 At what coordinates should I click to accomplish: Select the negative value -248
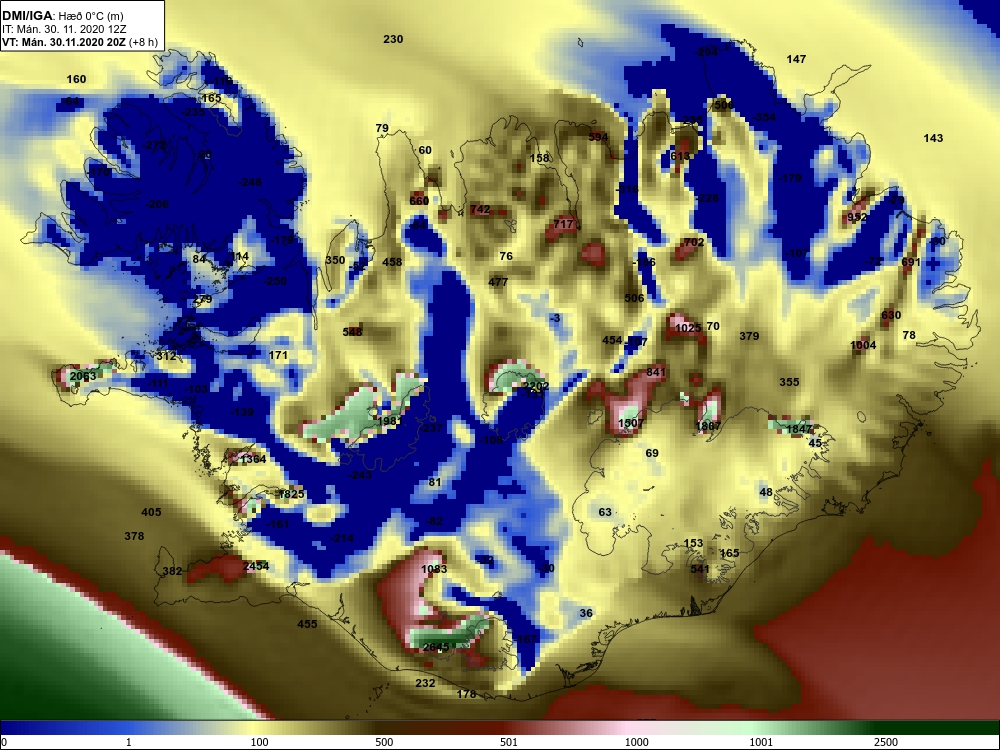[x=250, y=182]
